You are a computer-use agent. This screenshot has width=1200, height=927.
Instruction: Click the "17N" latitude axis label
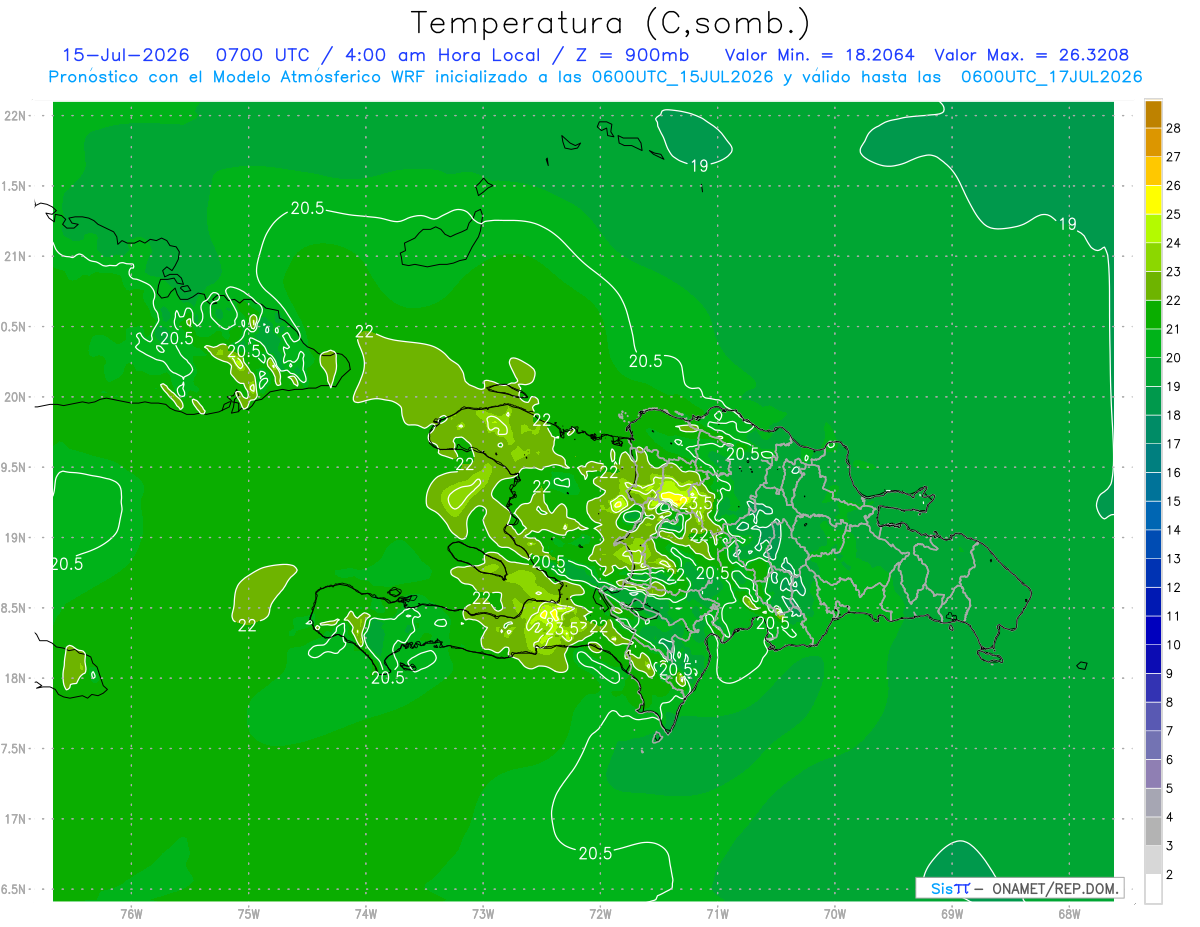(x=14, y=819)
